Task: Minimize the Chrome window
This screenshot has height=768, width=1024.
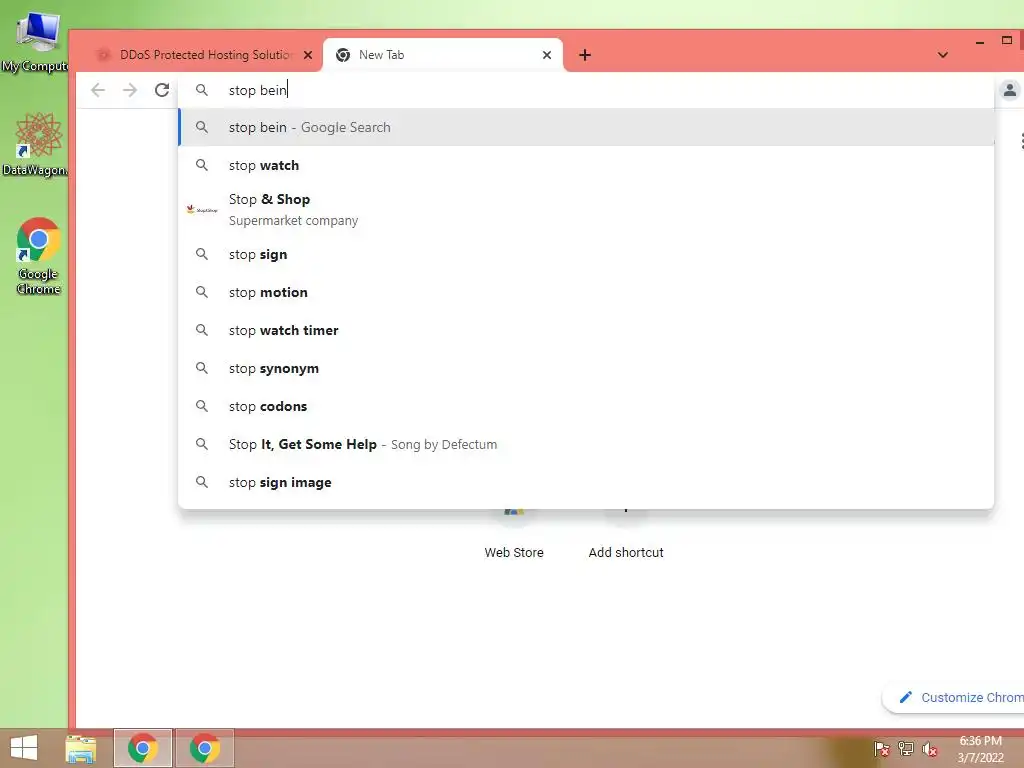Action: tap(980, 41)
